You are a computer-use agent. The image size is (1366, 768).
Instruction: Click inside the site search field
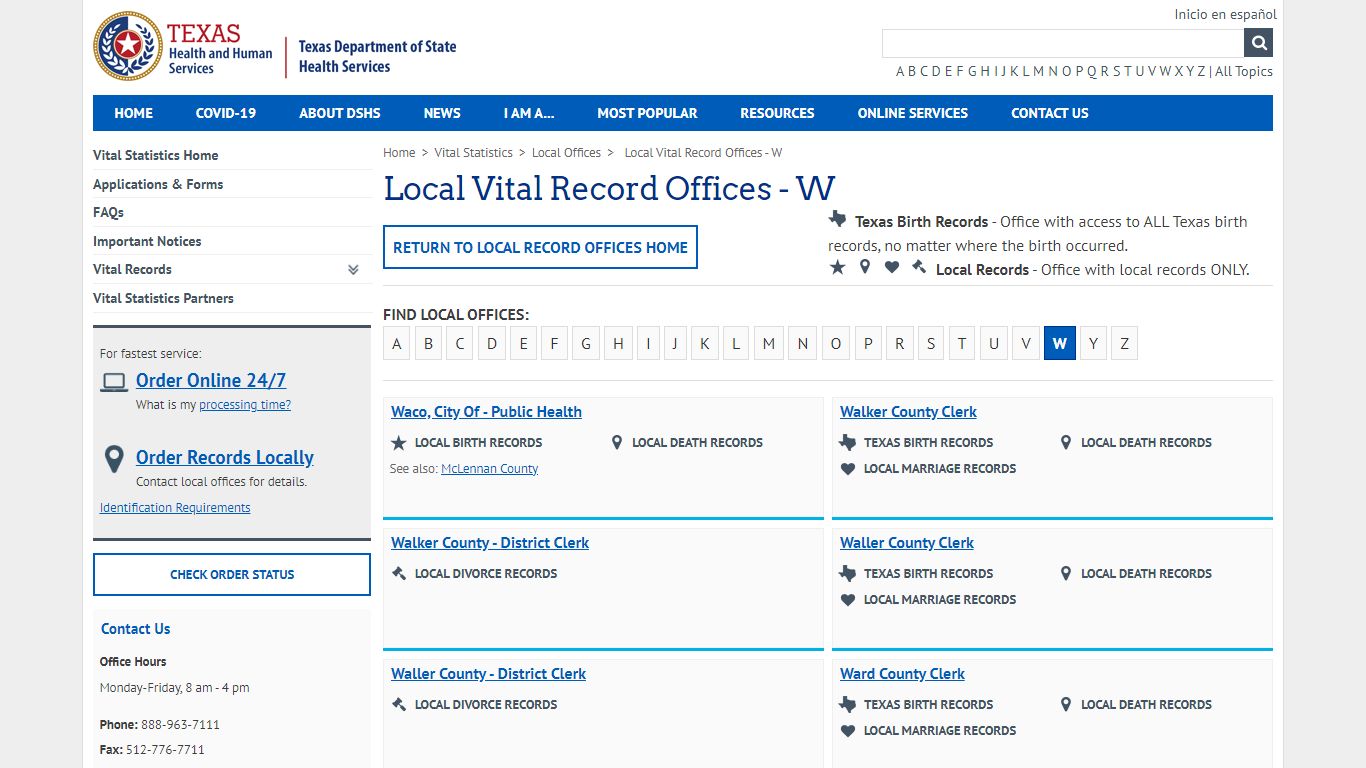(x=1062, y=43)
